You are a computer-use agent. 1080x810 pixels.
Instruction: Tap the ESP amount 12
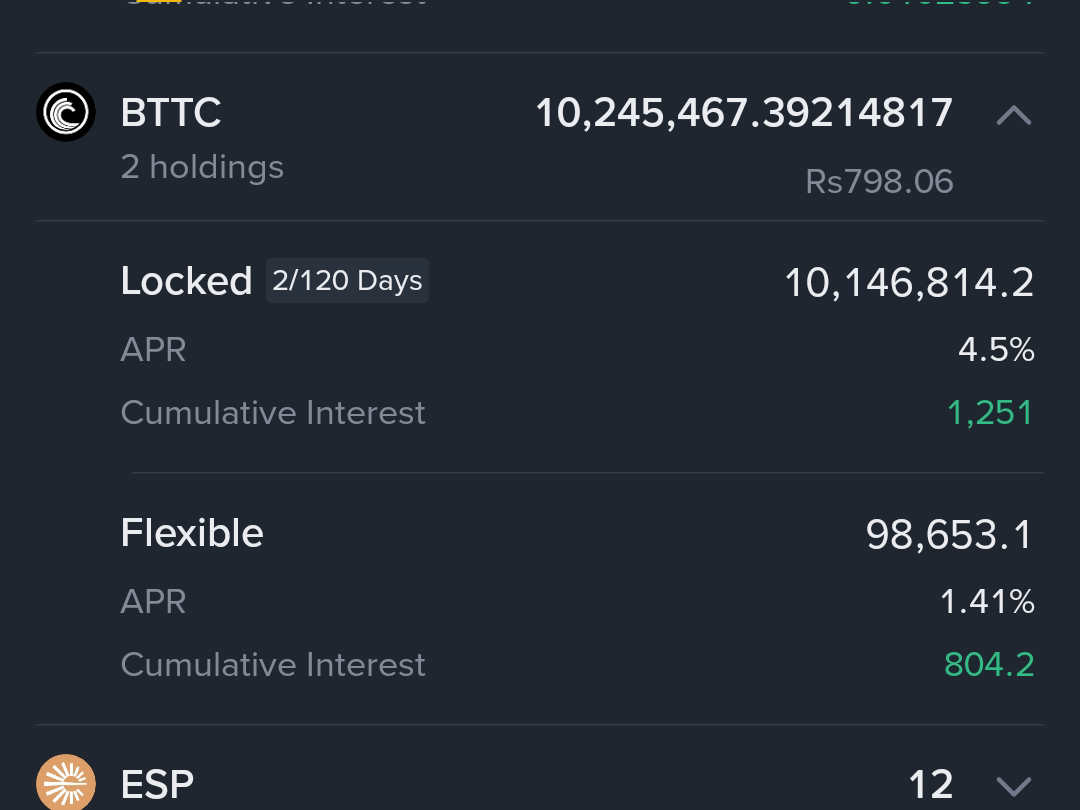(x=931, y=785)
